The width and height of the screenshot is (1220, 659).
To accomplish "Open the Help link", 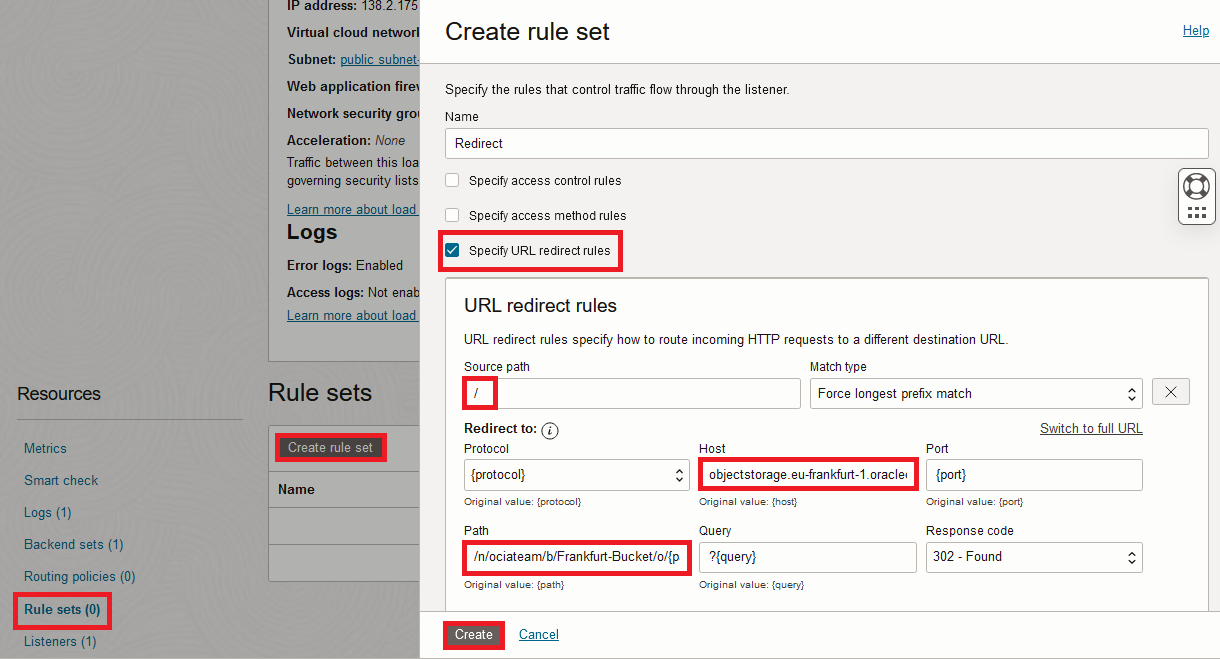I will 1195,31.
